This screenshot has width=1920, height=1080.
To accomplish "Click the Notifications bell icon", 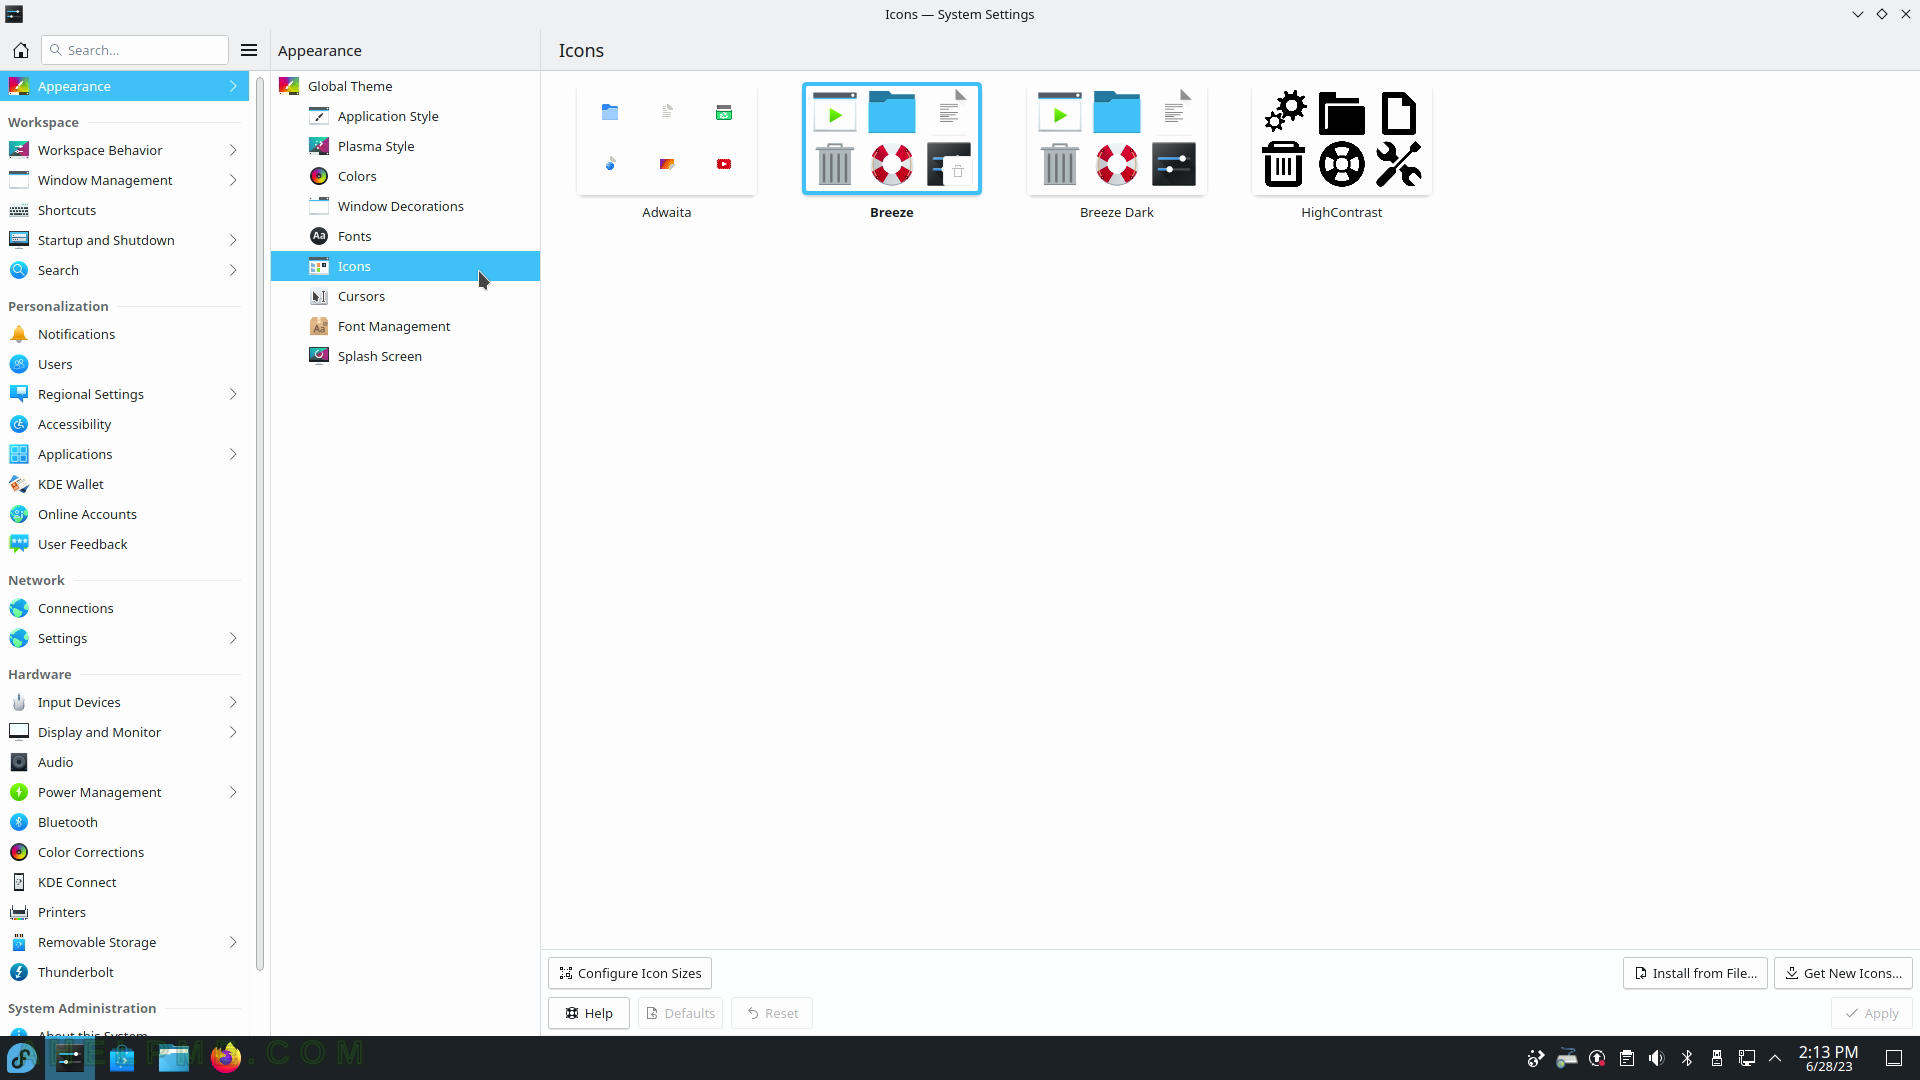I will [x=19, y=334].
